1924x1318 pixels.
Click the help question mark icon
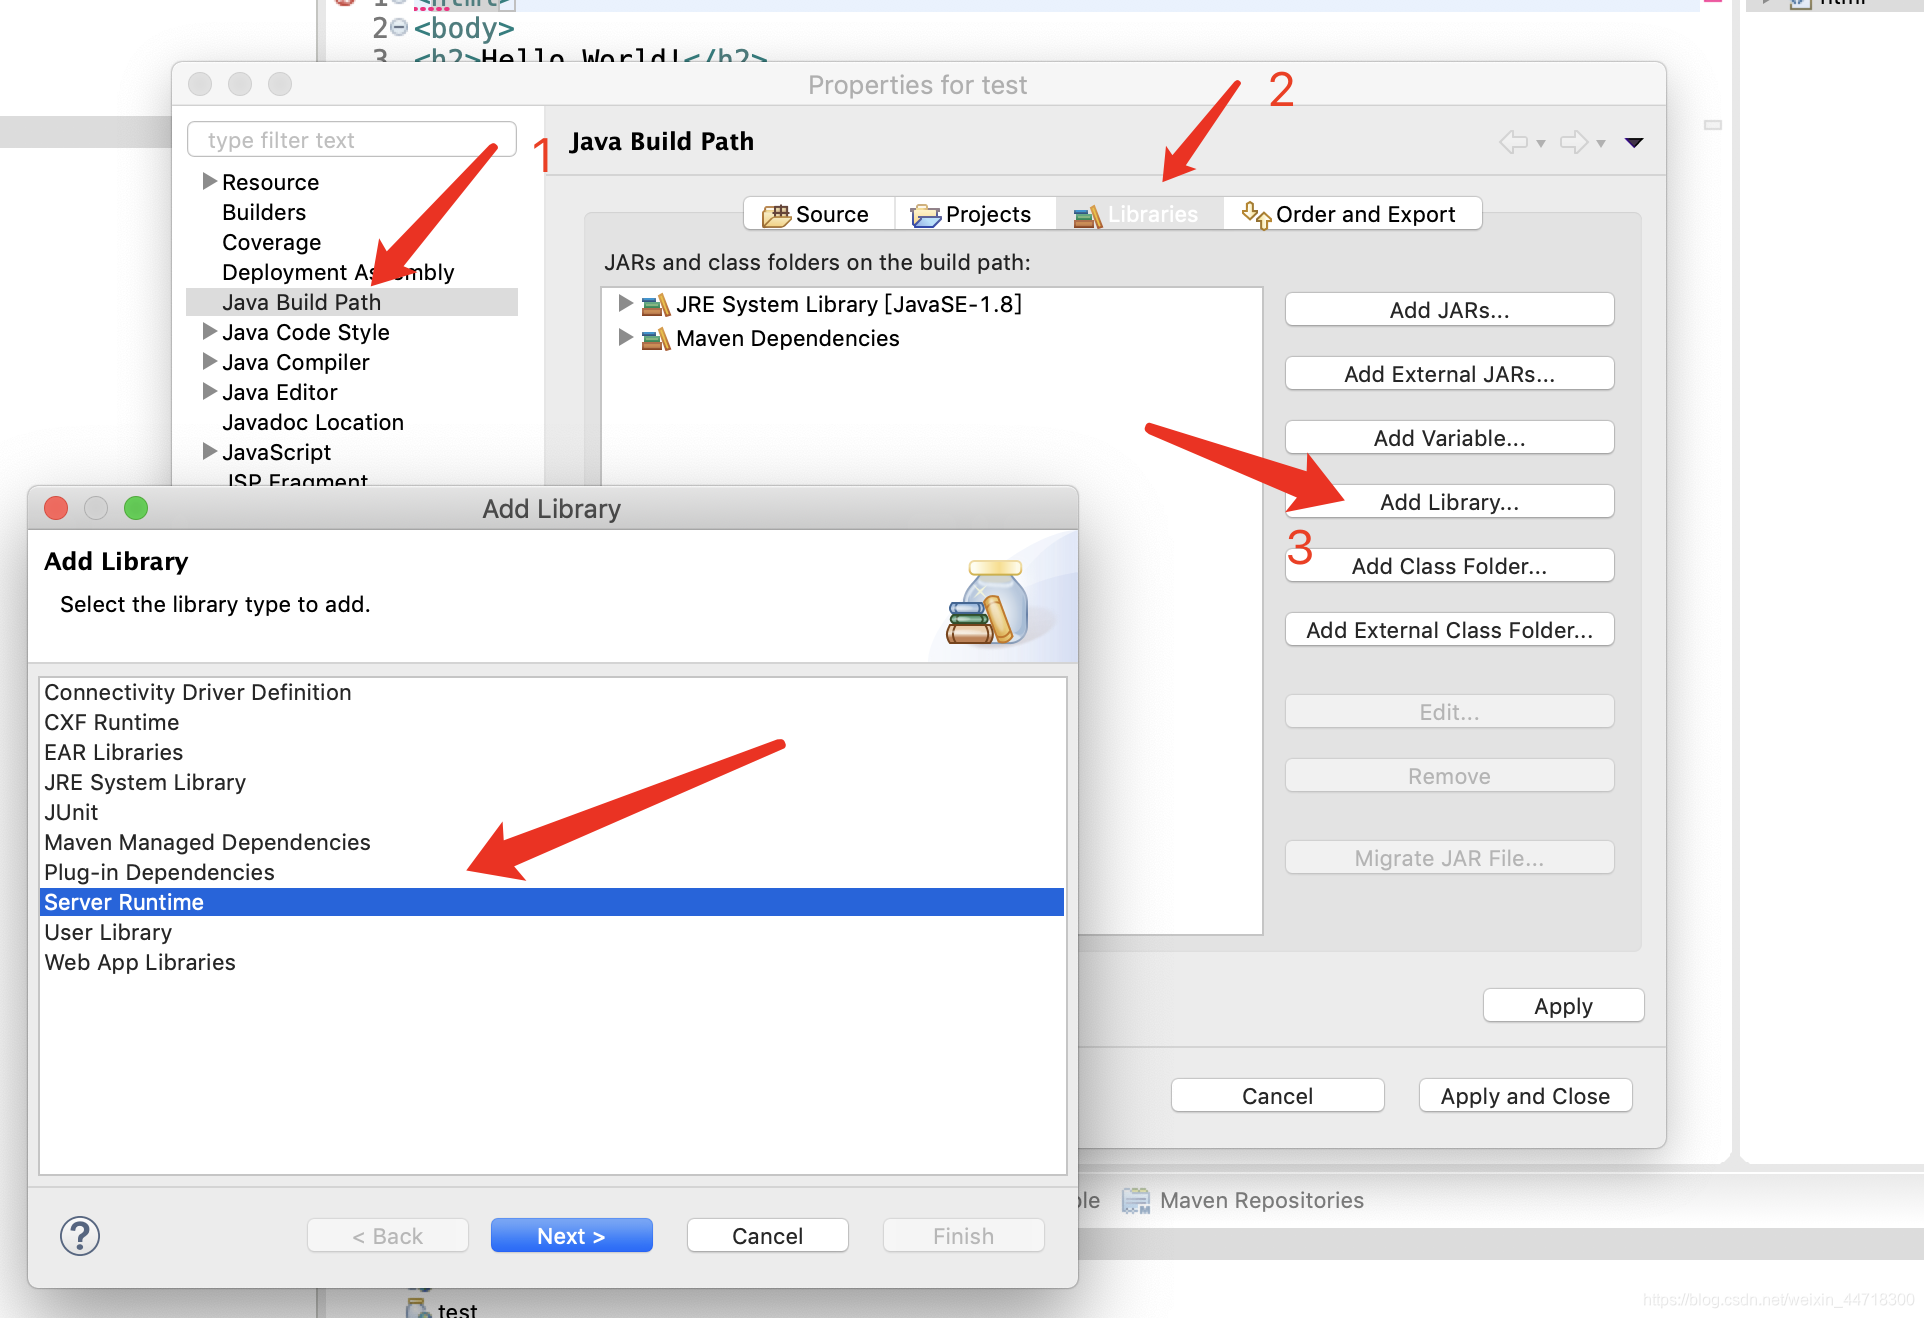(80, 1236)
